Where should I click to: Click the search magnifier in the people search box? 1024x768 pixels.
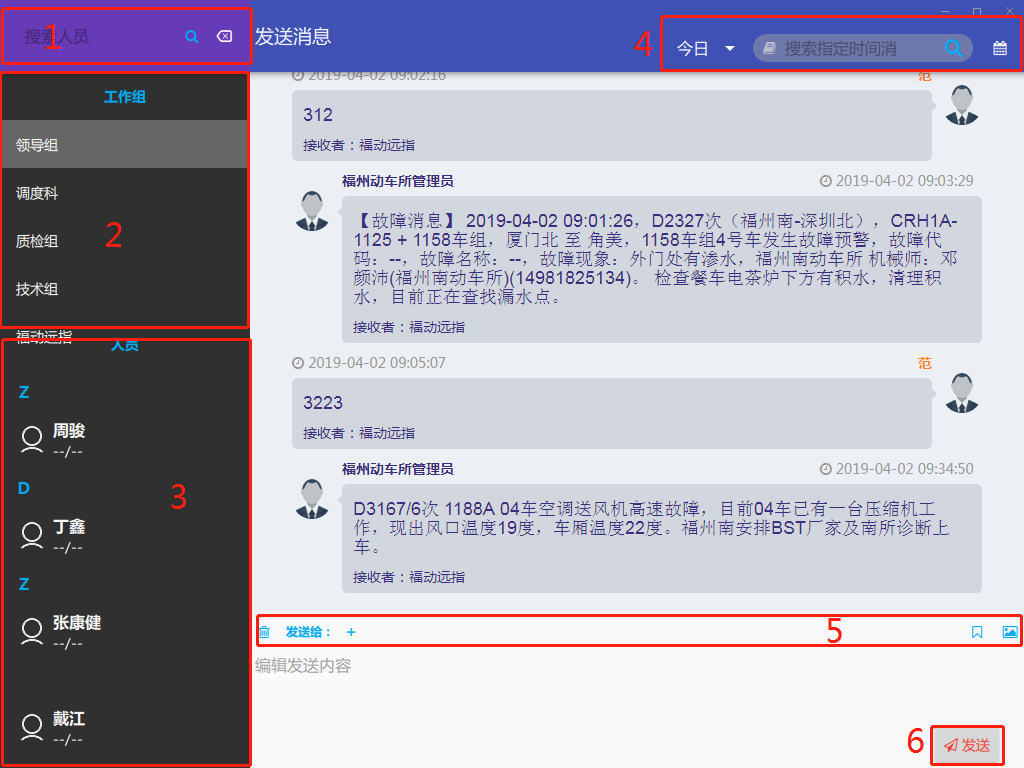[x=191, y=37]
